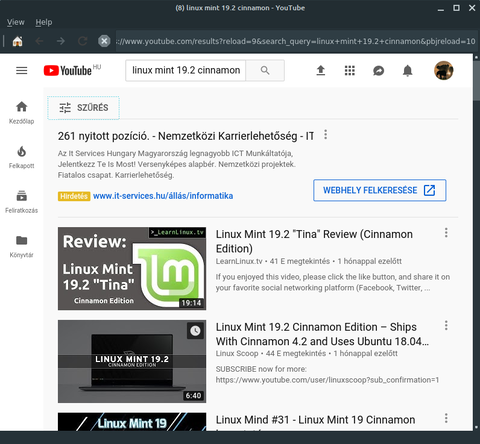Click the WEBHELY FELKERESÉSE button
This screenshot has width=480, height=444.
point(380,190)
